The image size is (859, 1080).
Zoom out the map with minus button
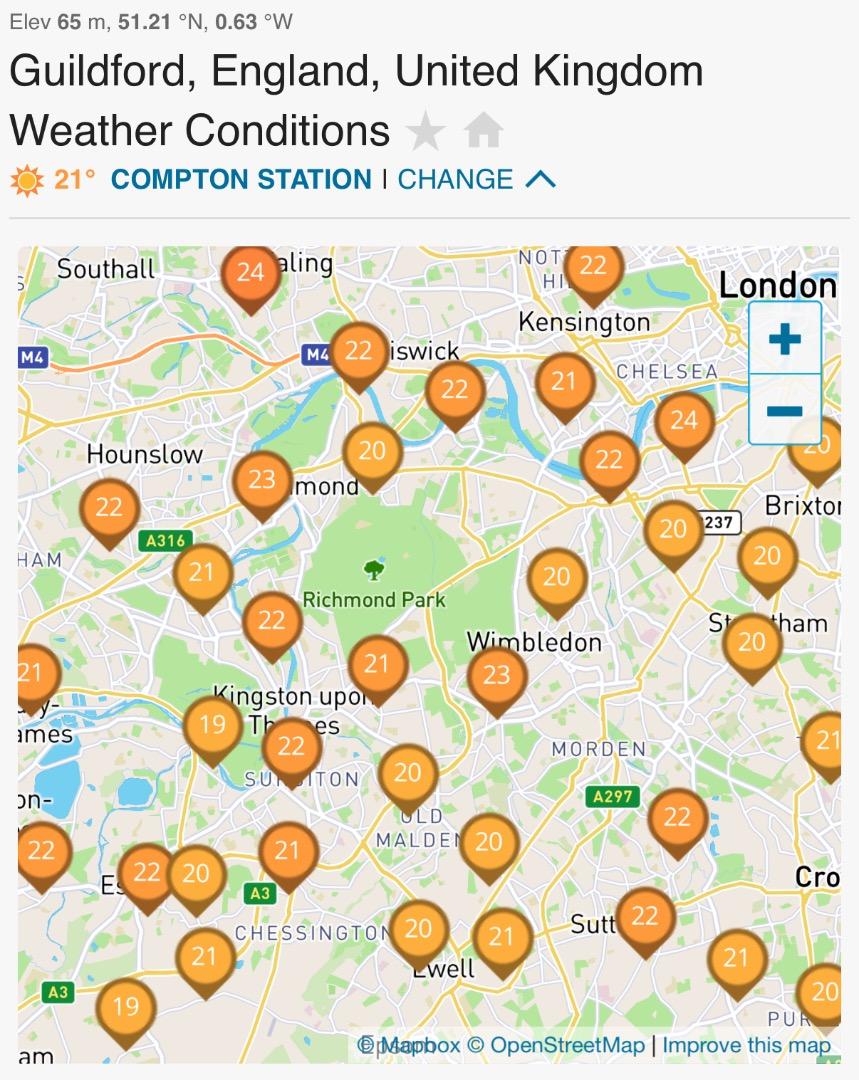(x=785, y=411)
